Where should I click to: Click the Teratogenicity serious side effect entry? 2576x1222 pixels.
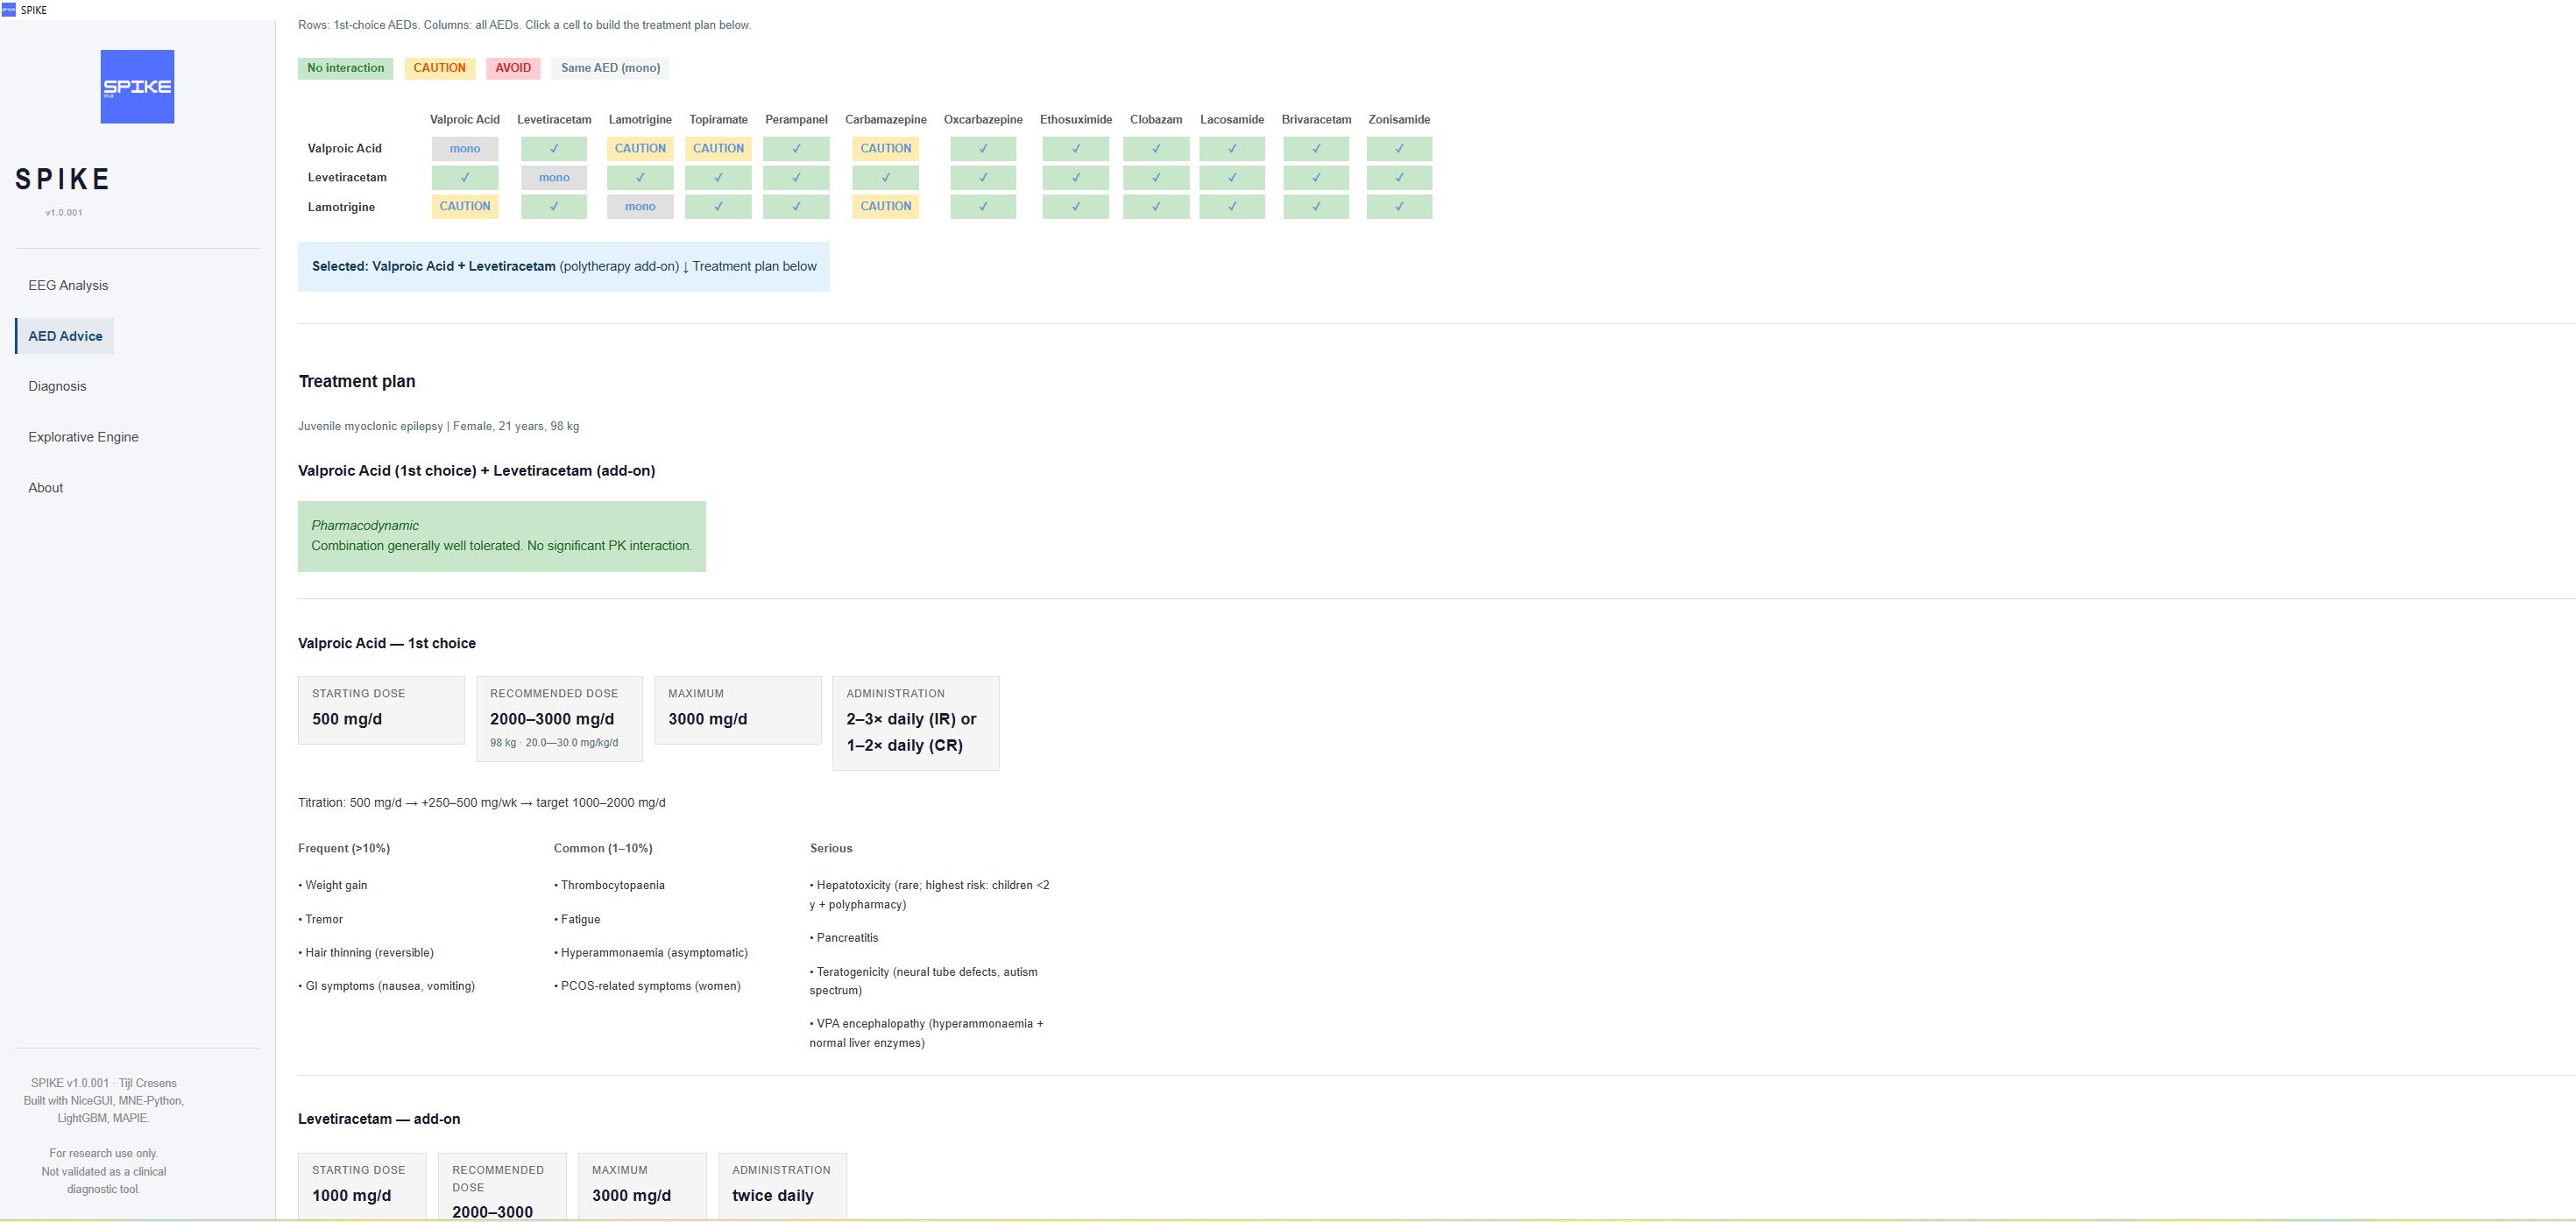[926, 981]
